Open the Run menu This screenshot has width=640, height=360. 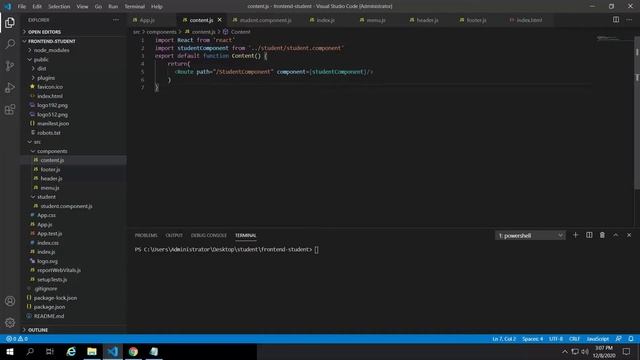(113, 7)
